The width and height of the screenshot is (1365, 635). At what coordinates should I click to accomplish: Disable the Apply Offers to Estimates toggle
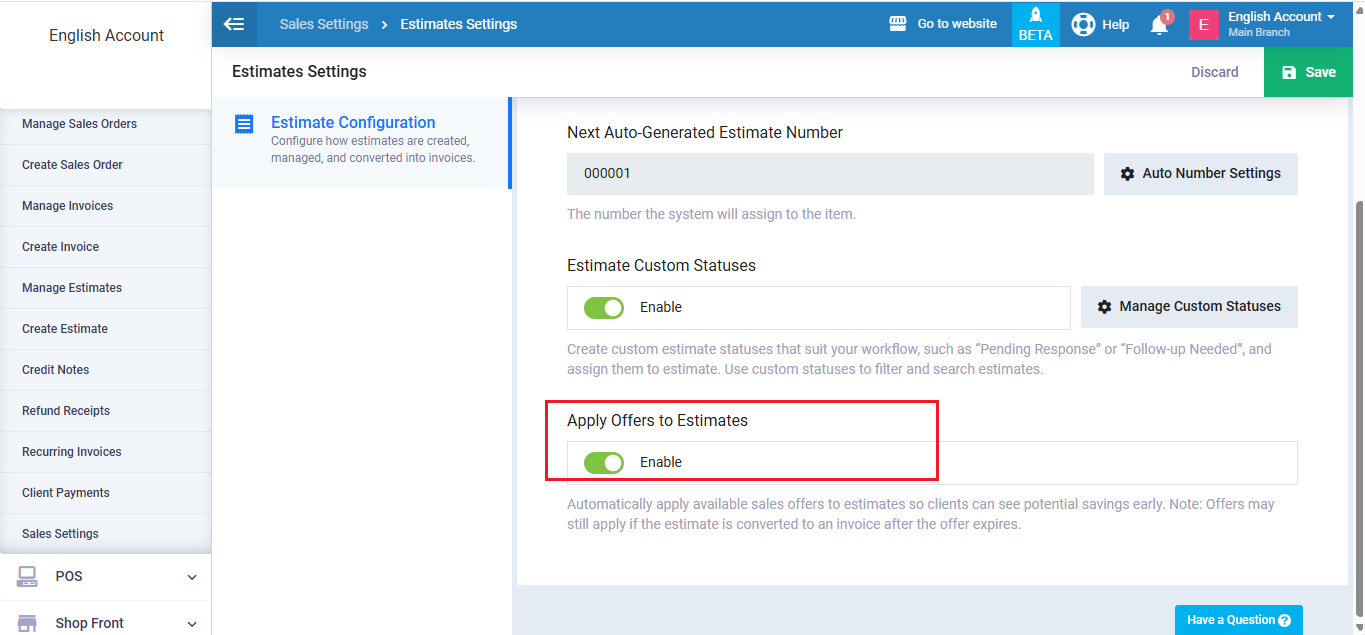(604, 462)
